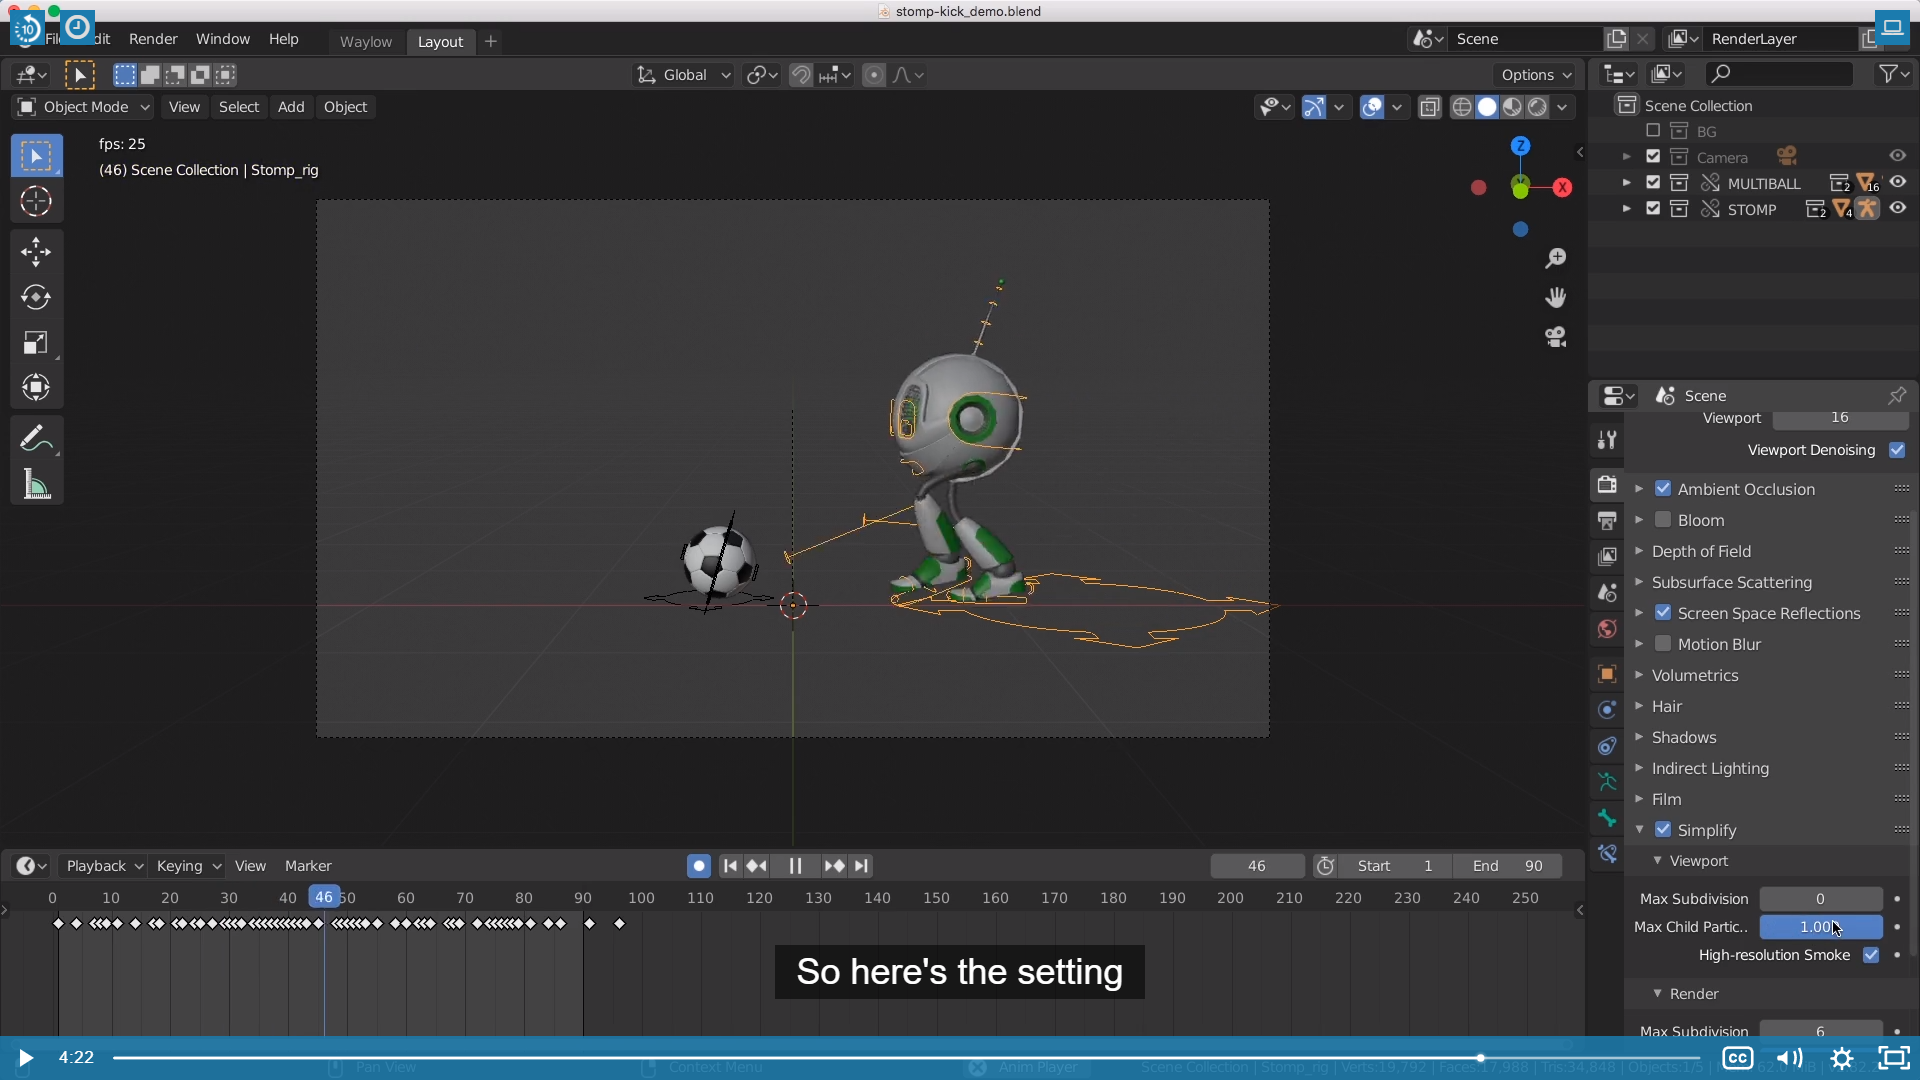Click the 3D Cursor tool
This screenshot has width=1920, height=1080.
point(36,202)
